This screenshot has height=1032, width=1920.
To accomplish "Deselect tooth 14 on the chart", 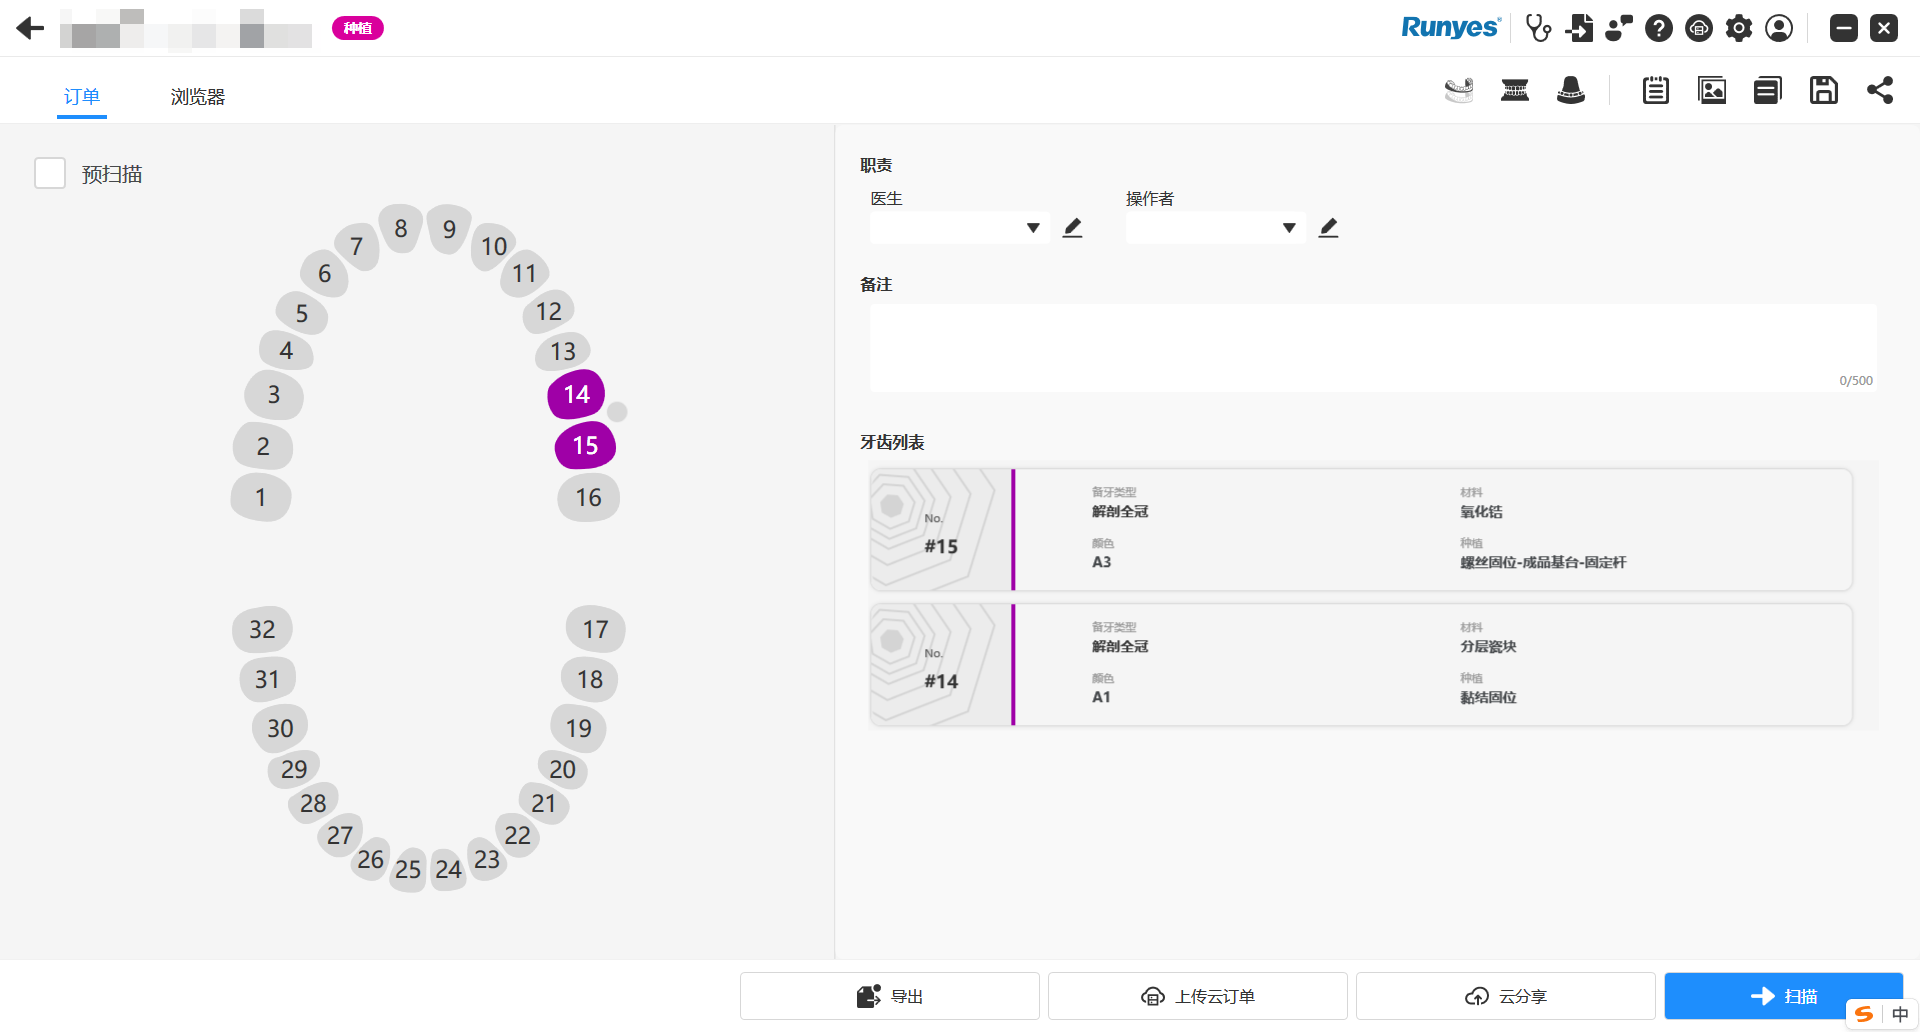I will tap(576, 395).
